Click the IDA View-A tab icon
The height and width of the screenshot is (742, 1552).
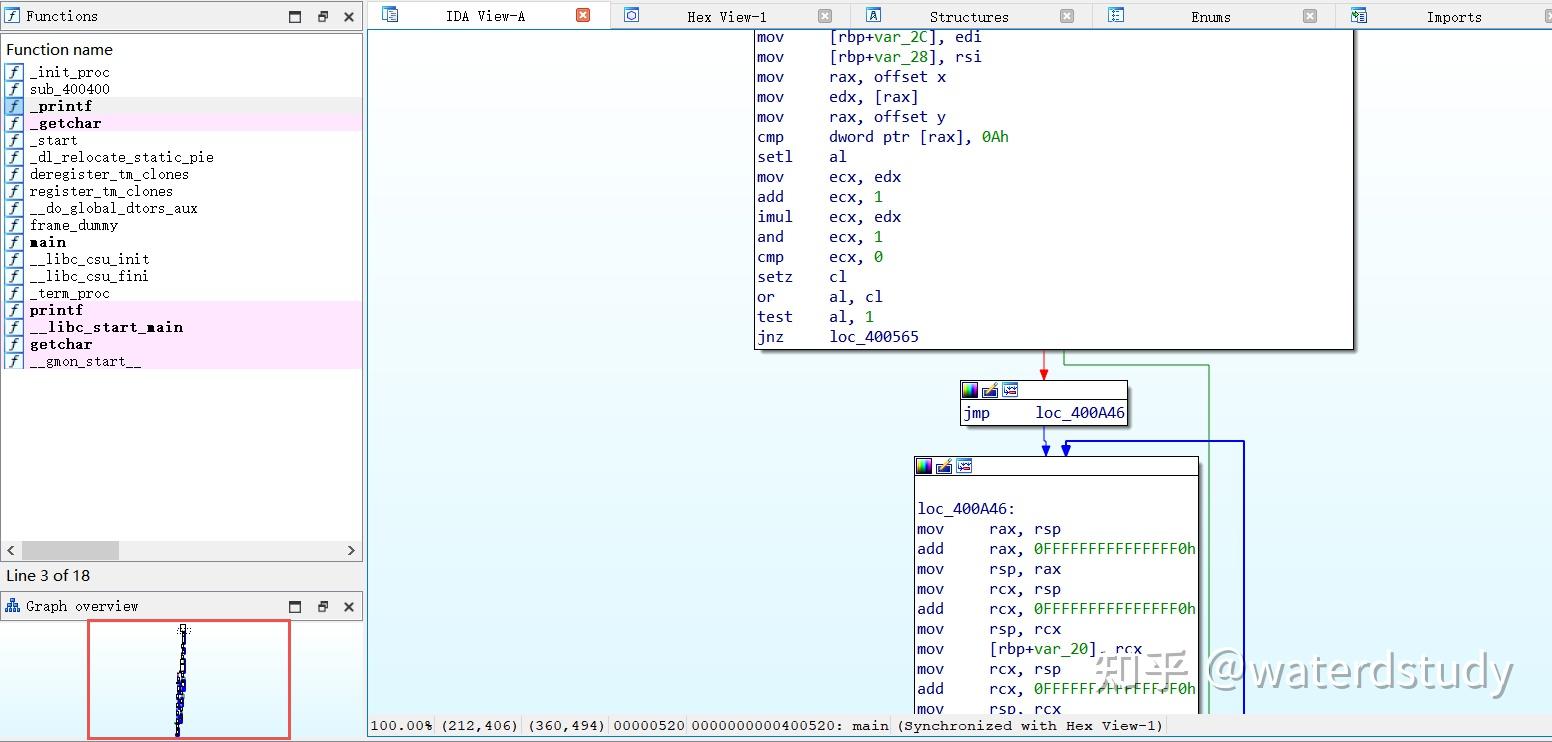click(390, 15)
